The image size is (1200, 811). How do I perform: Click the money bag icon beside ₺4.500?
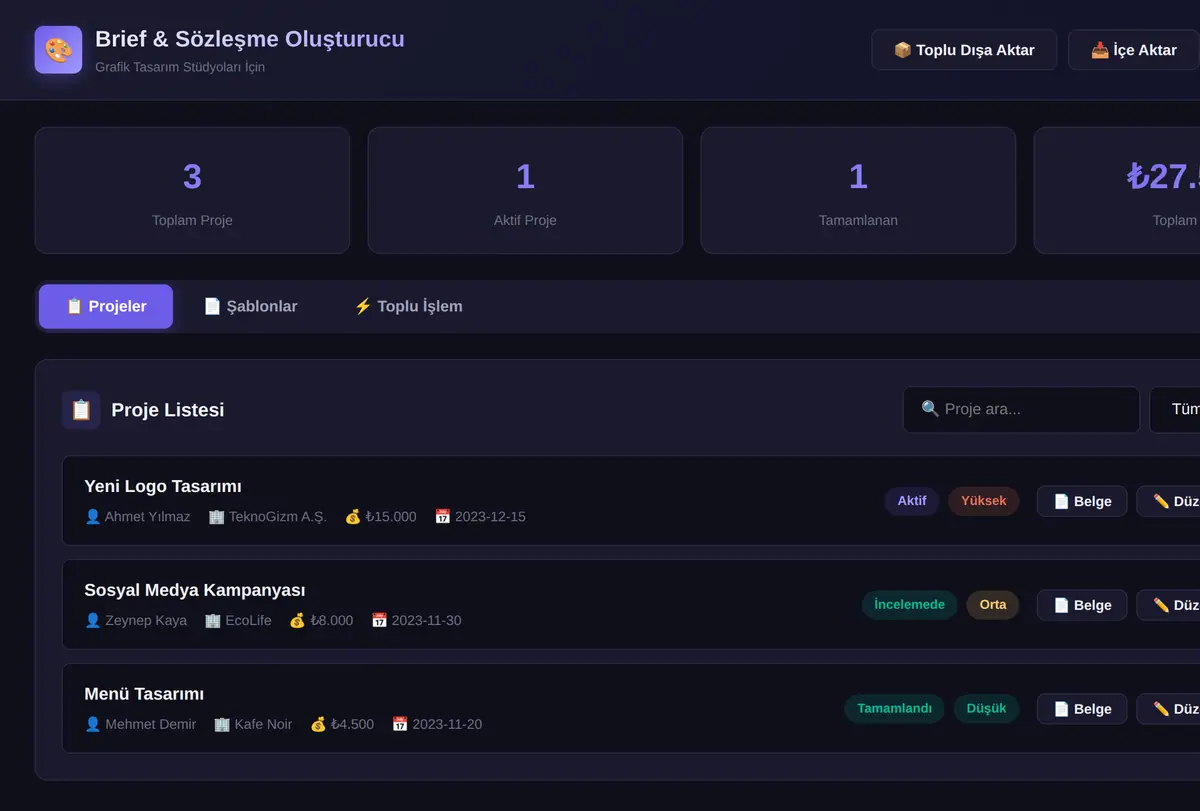pyautogui.click(x=318, y=725)
